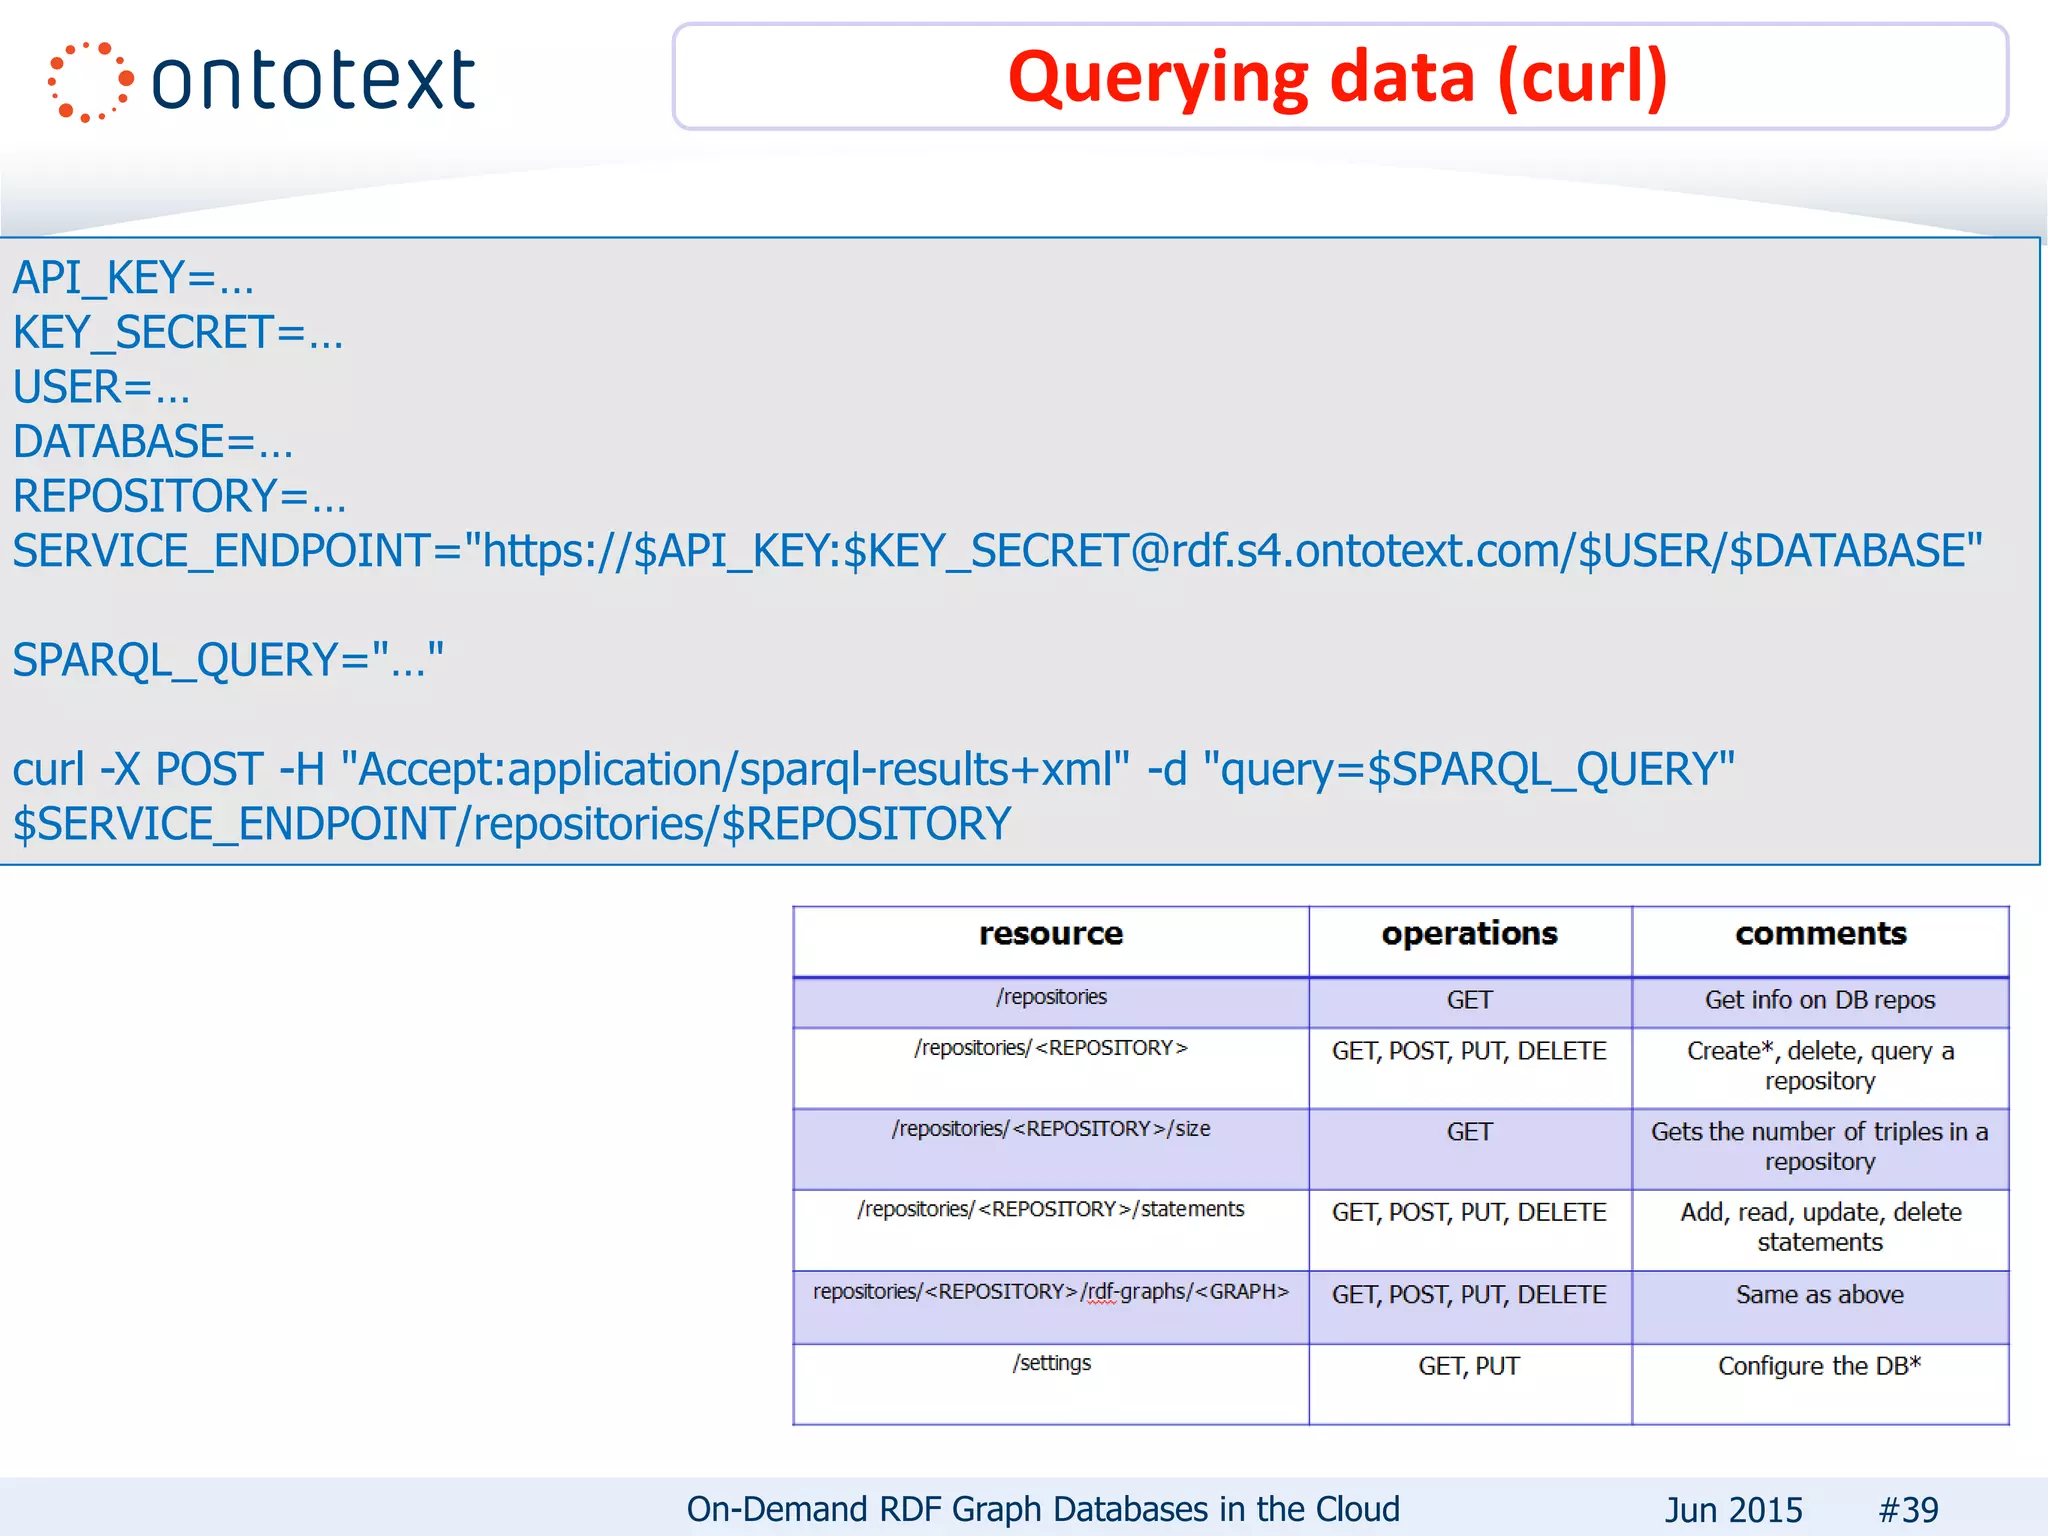Click the 'REPOSITORY=...' line

click(180, 496)
